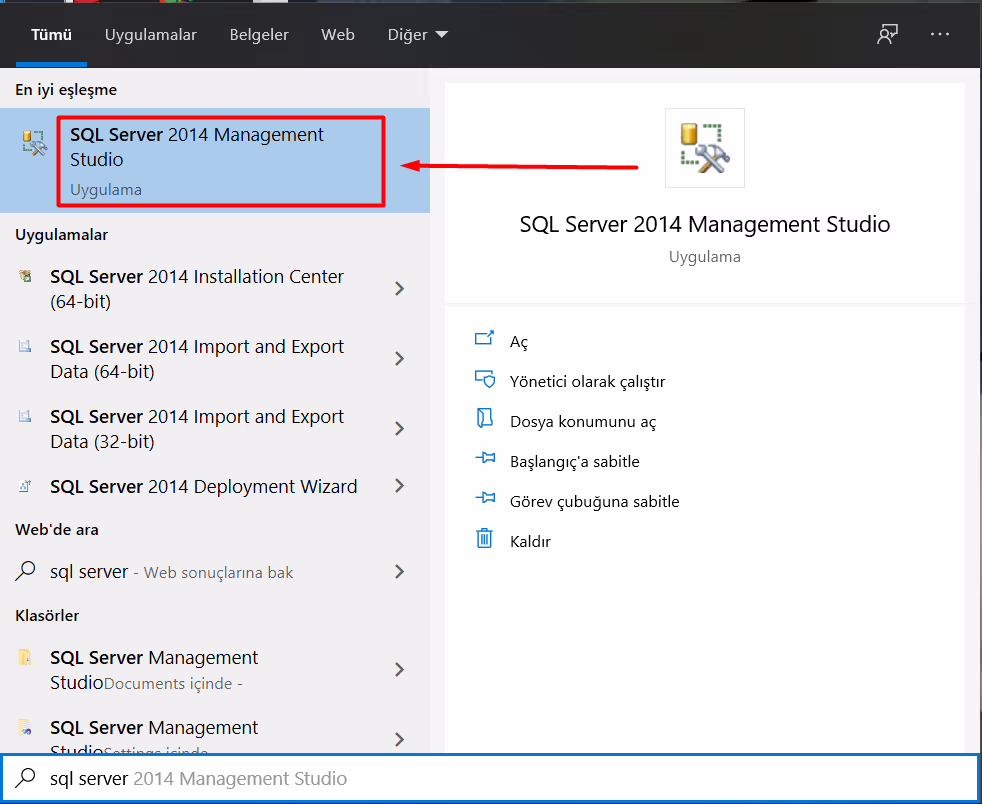Expand Deployment Wizard result chevron
Screen dimensions: 982x804
point(400,486)
